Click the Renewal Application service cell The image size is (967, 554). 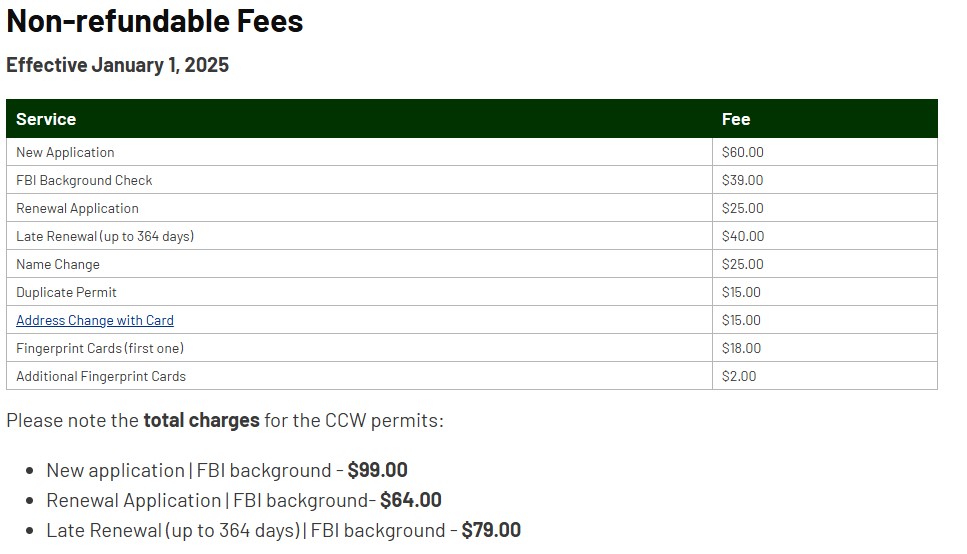point(77,209)
